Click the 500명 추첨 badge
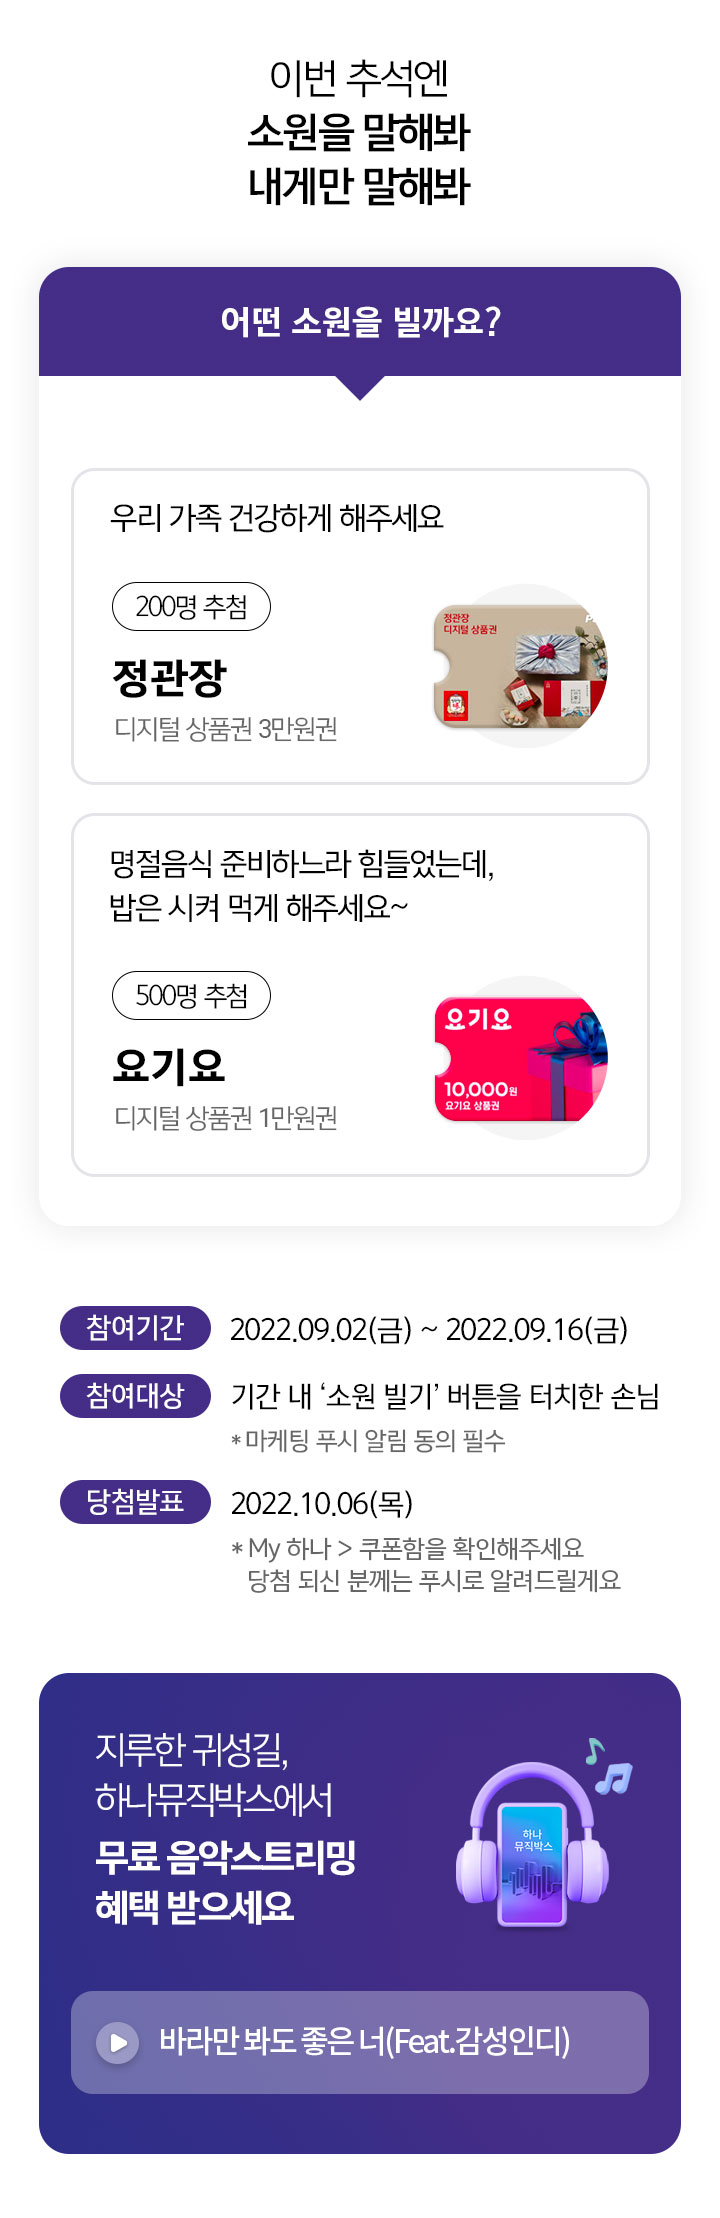The image size is (720, 2218). (191, 996)
